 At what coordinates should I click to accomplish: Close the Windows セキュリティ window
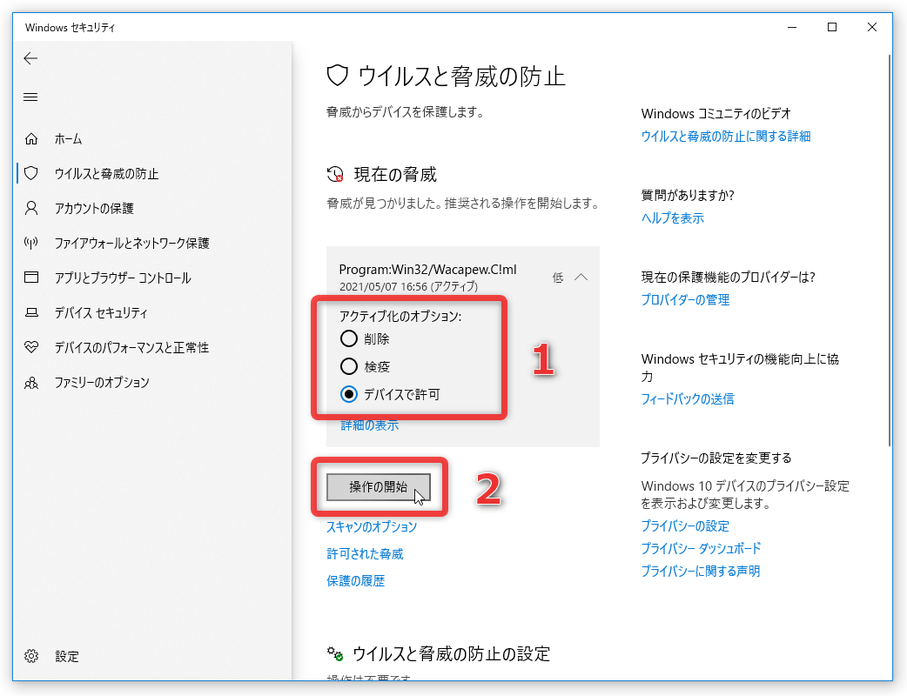tap(872, 27)
